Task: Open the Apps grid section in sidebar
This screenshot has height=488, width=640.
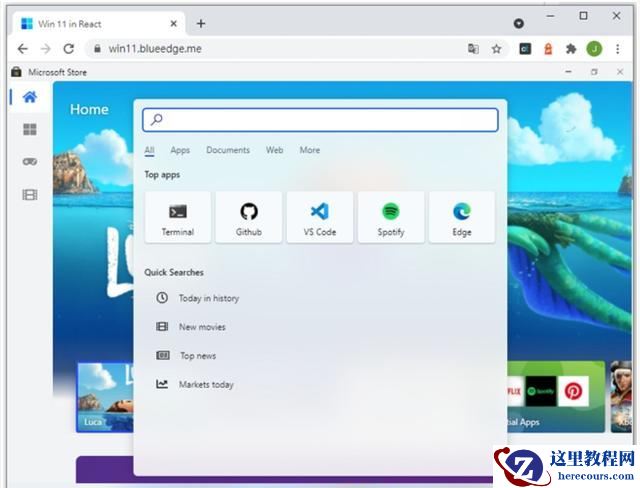Action: tap(30, 130)
